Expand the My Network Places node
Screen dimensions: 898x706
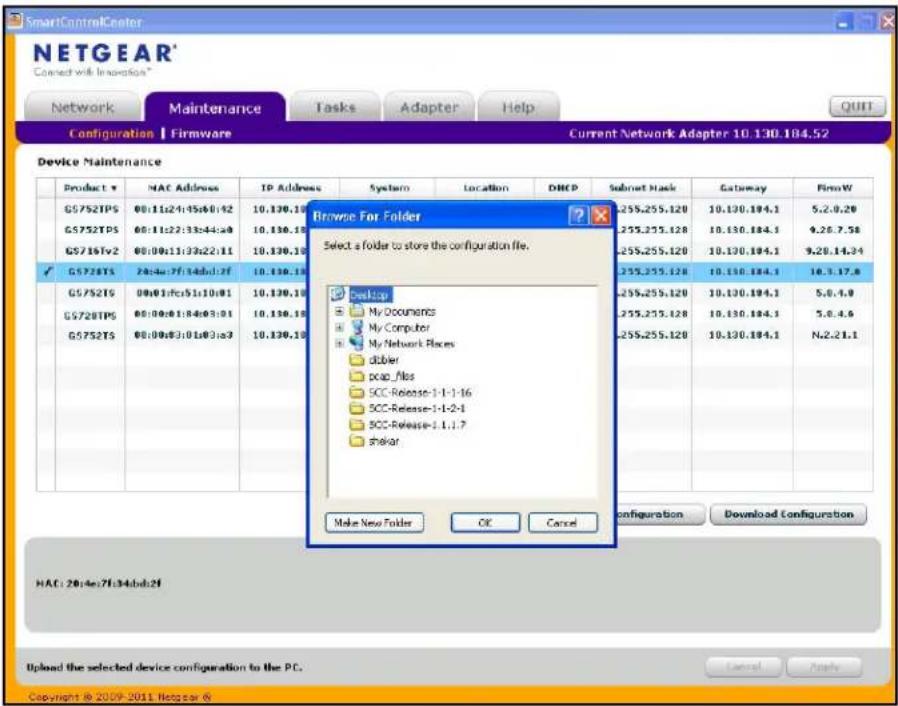click(339, 344)
